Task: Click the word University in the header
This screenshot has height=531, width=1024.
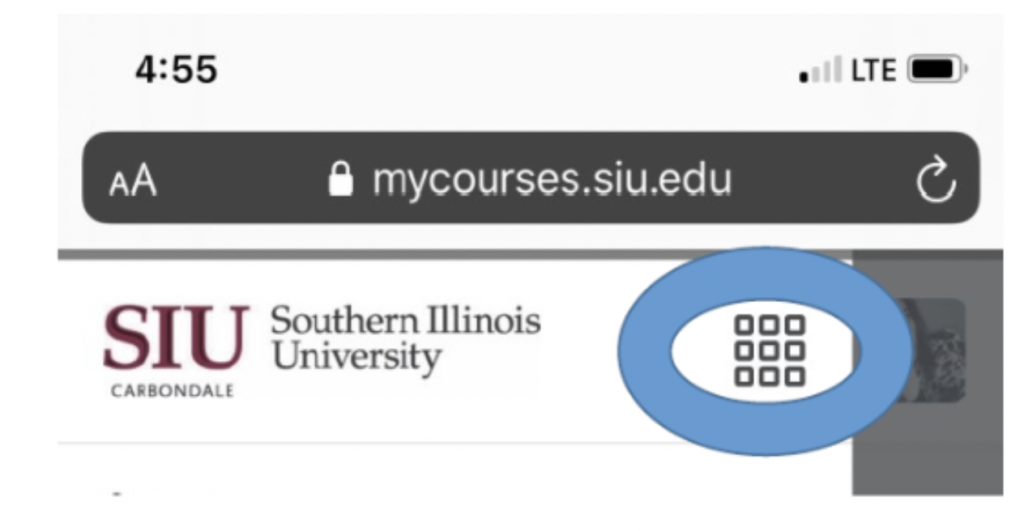Action: tap(357, 357)
